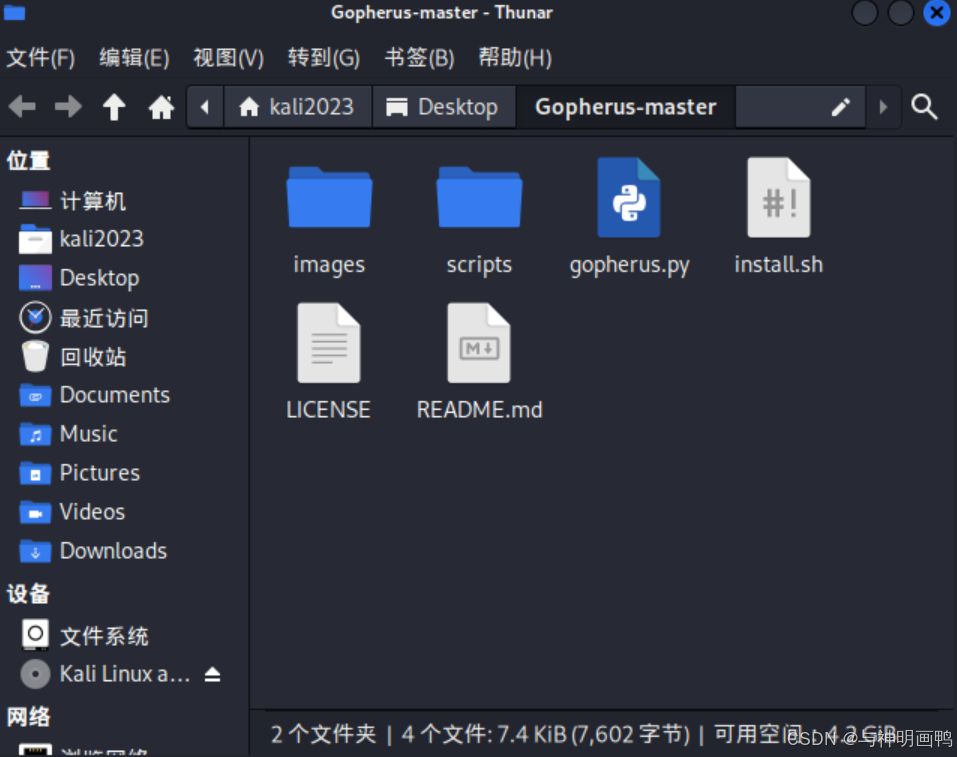This screenshot has height=757, width=957.
Task: Select the README.md markdown icon
Action: (x=479, y=342)
